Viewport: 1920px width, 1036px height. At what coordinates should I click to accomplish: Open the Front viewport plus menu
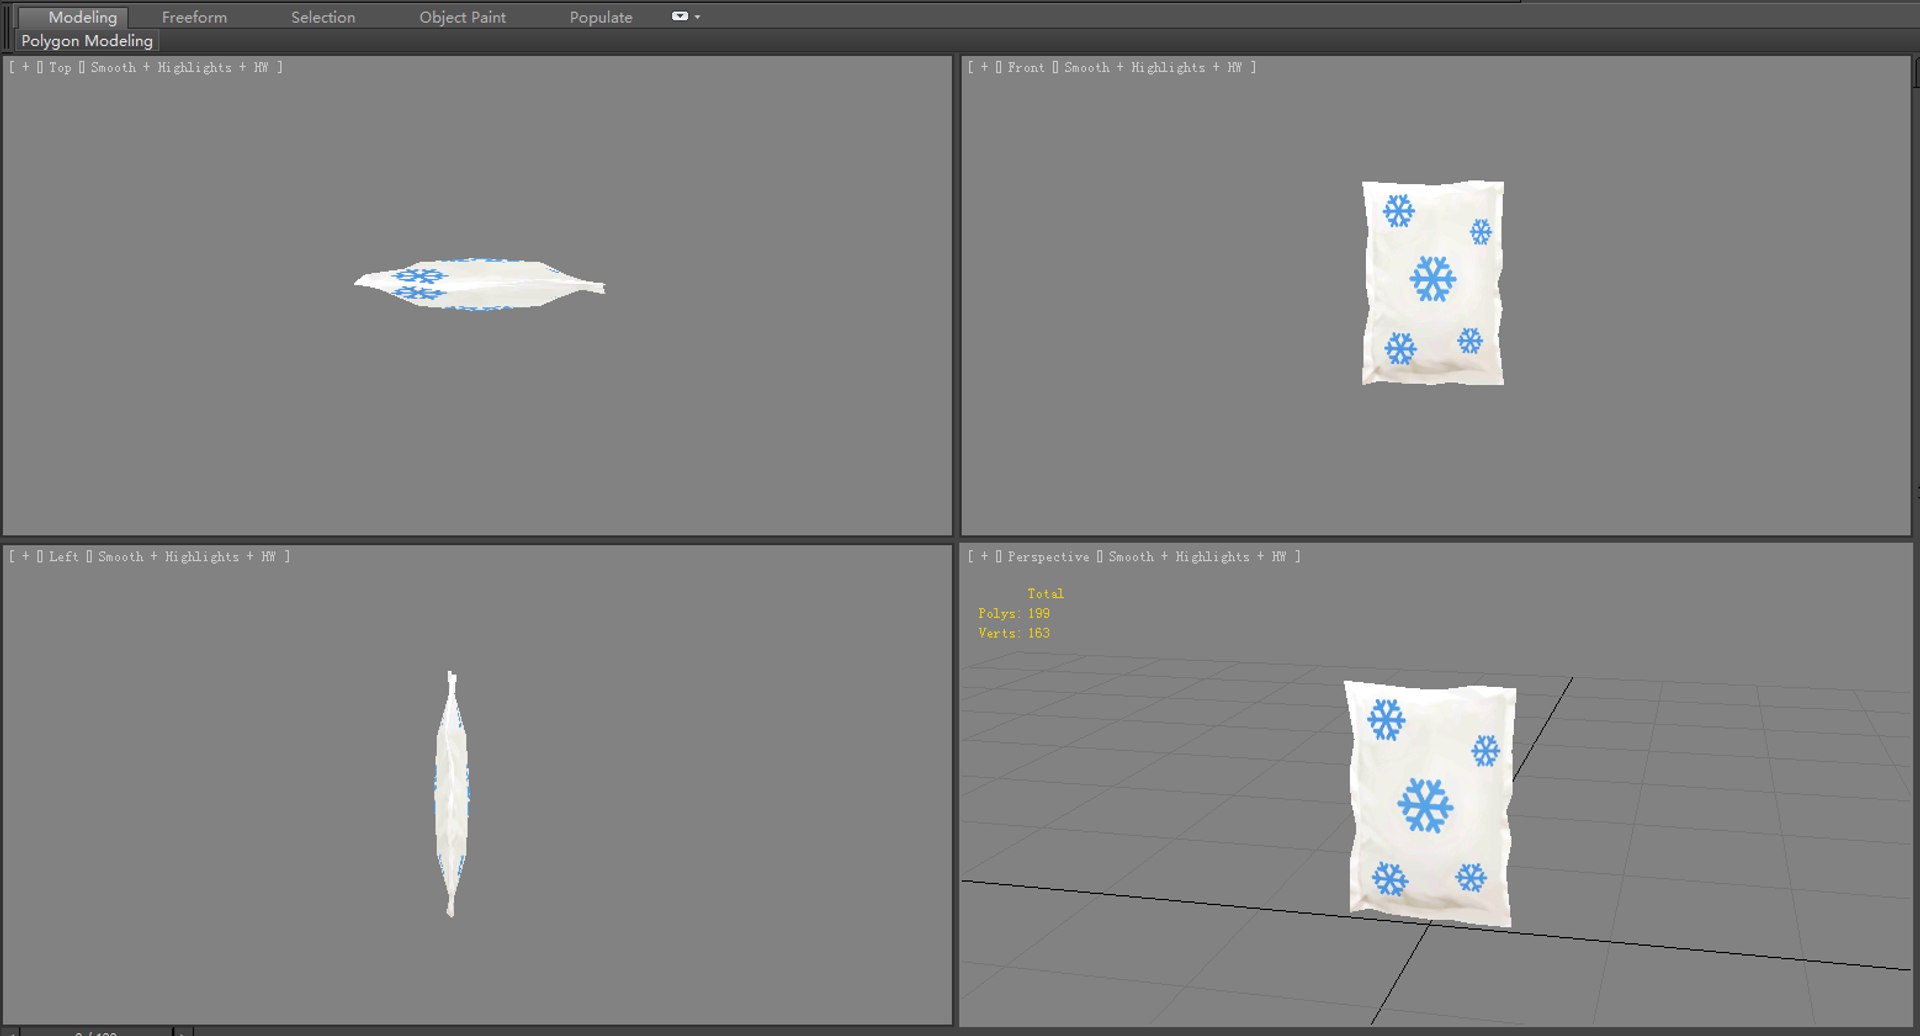pyautogui.click(x=985, y=67)
